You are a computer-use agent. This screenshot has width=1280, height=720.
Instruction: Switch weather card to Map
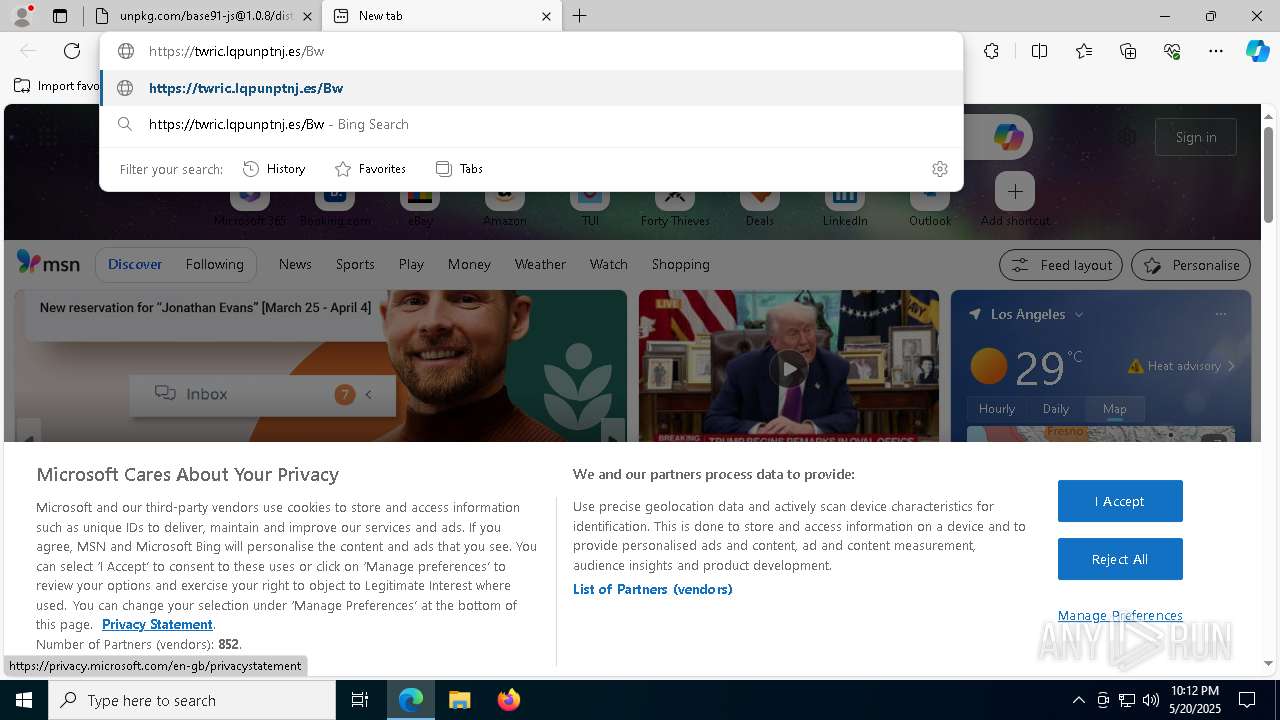click(x=1114, y=409)
